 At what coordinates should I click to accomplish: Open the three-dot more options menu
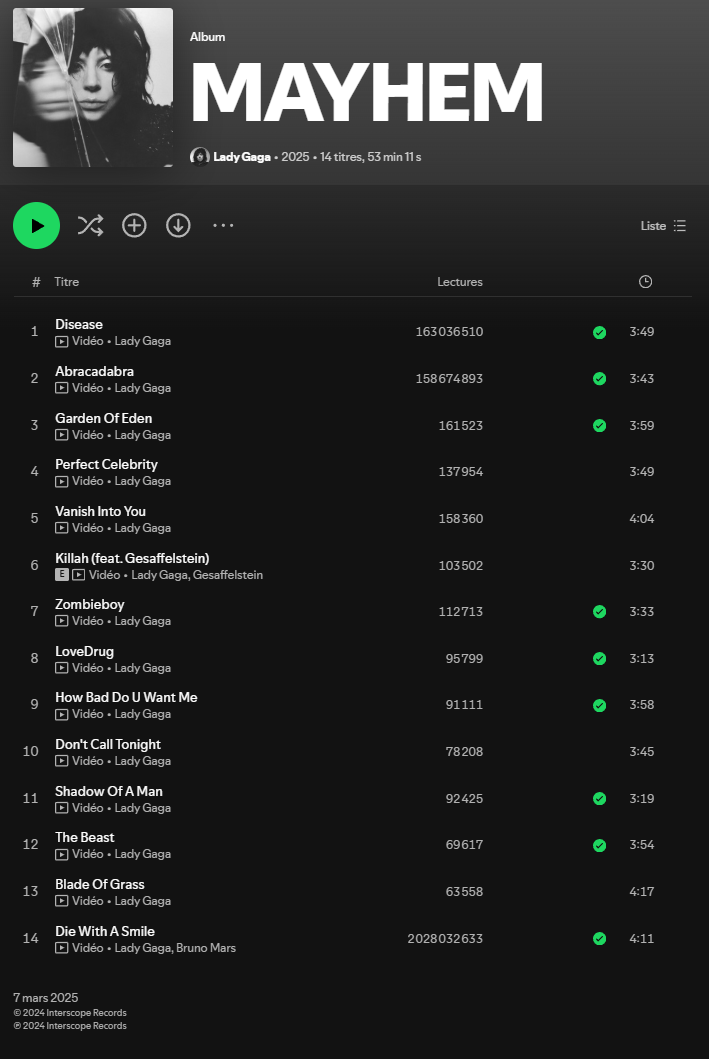(223, 226)
